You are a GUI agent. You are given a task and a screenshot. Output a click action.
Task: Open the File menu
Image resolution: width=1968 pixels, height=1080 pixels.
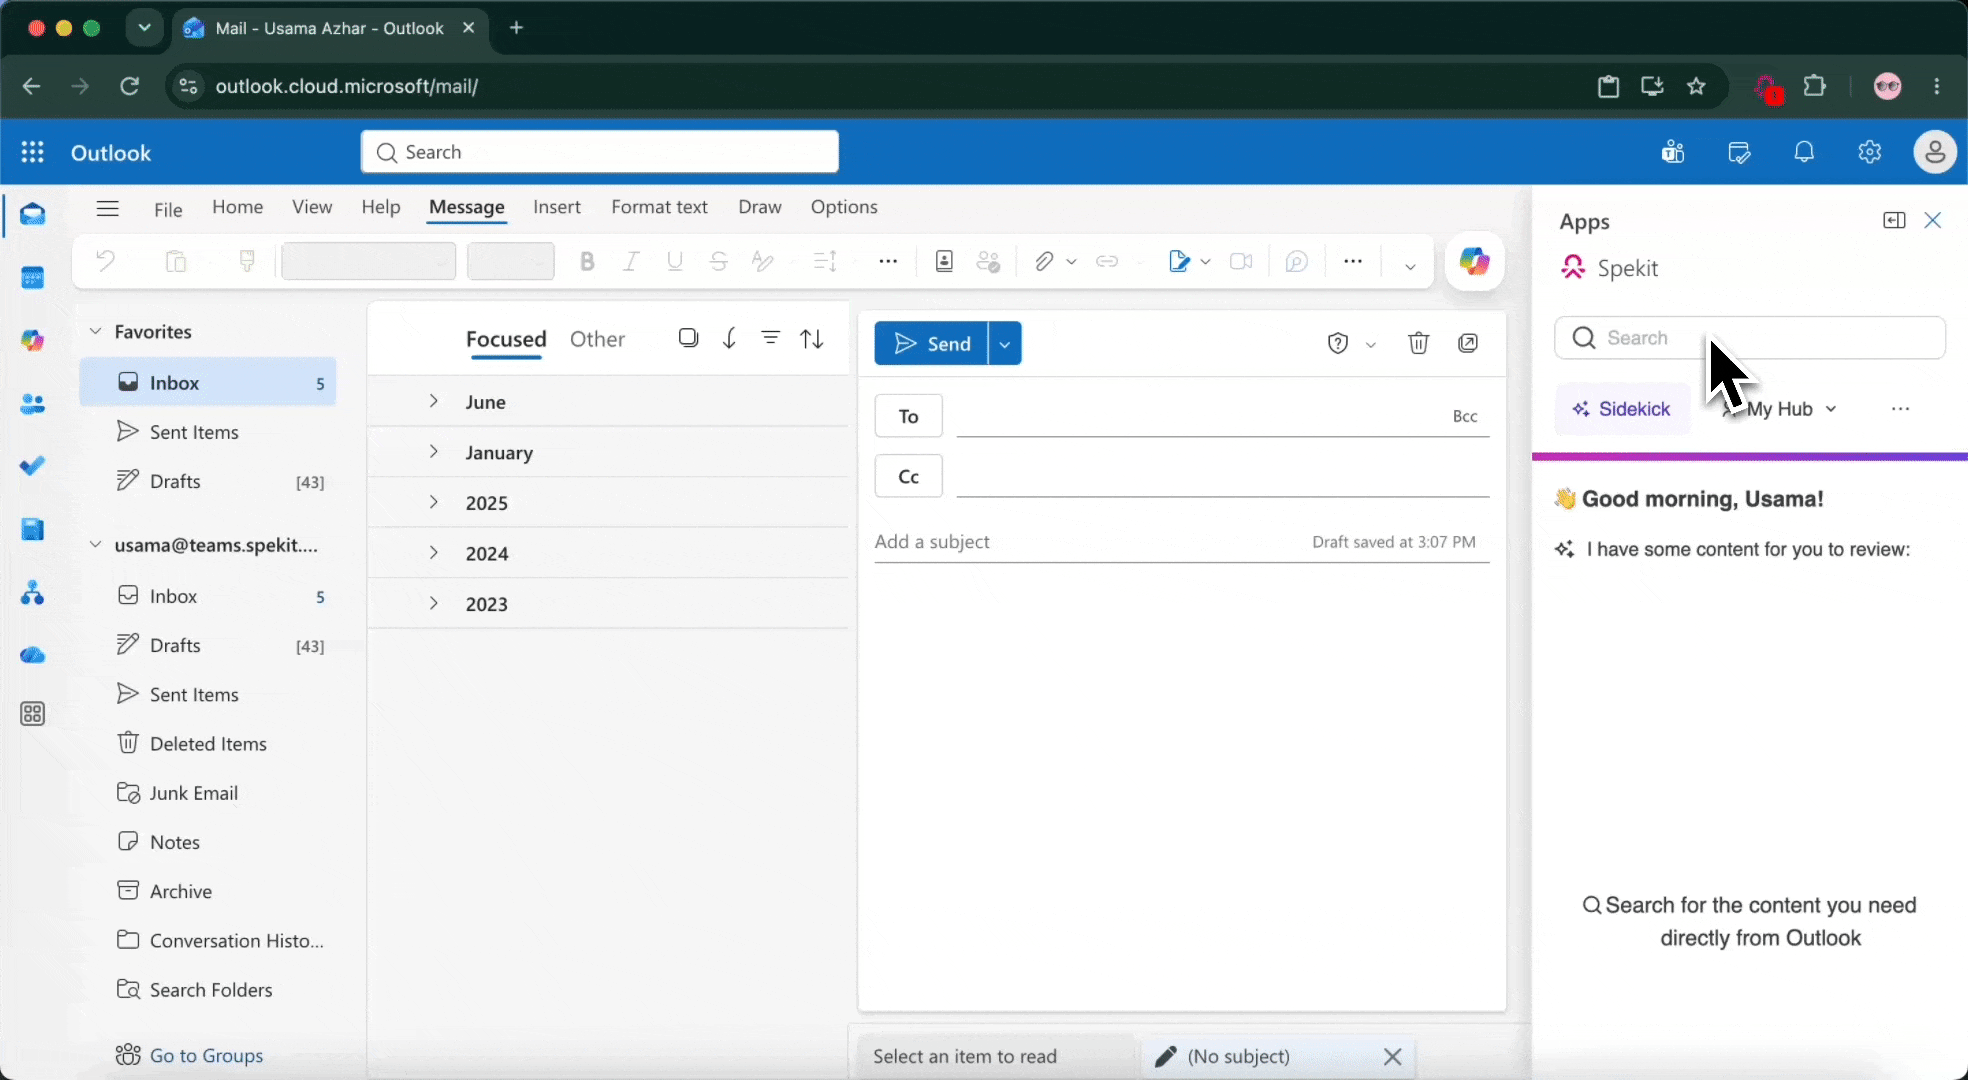[x=168, y=209]
